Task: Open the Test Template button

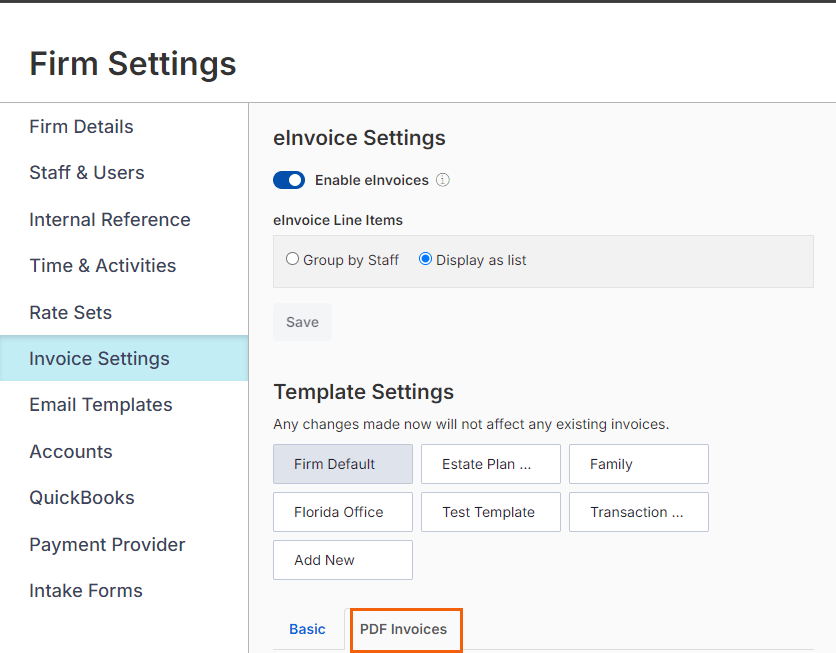Action: [490, 512]
